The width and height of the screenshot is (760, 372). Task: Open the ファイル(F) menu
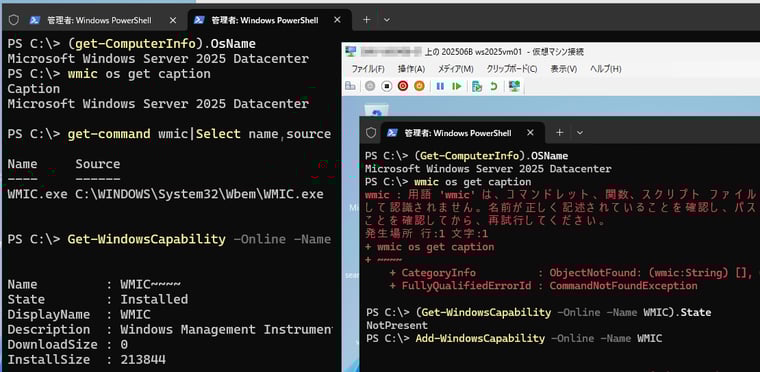[x=368, y=69]
